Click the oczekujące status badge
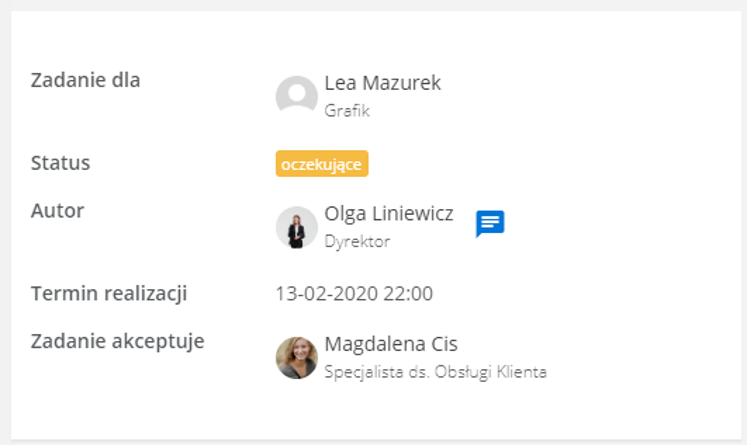The width and height of the screenshot is (747, 445). point(322,164)
